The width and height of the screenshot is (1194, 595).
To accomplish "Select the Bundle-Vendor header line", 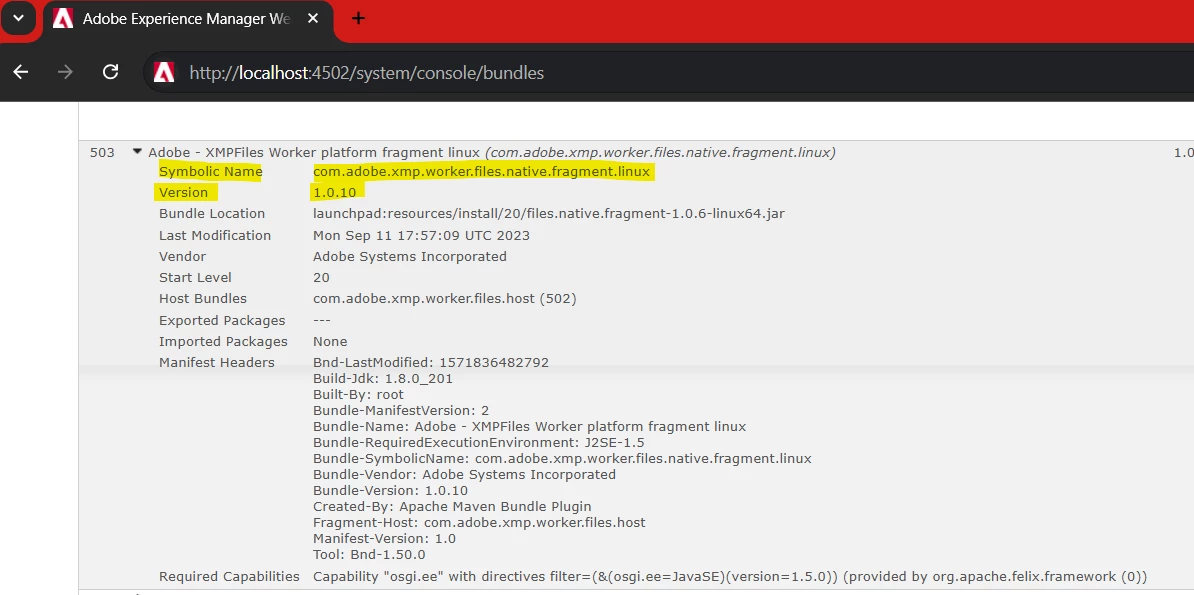I will [x=465, y=475].
